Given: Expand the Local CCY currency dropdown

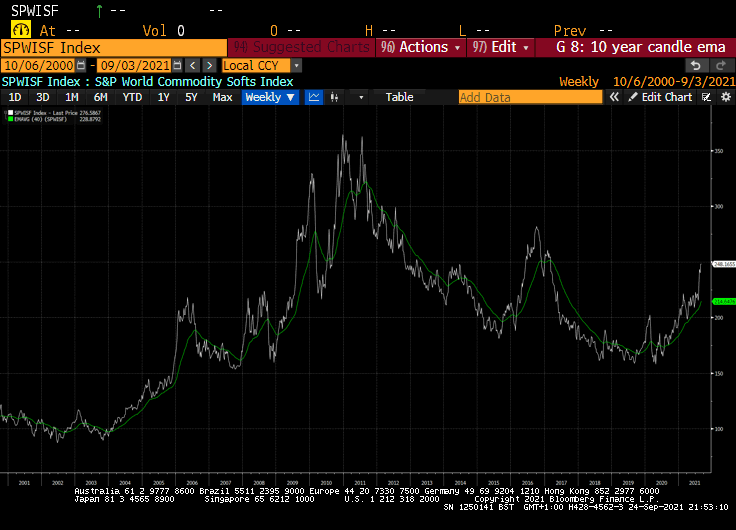Looking at the screenshot, I should coord(261,65).
